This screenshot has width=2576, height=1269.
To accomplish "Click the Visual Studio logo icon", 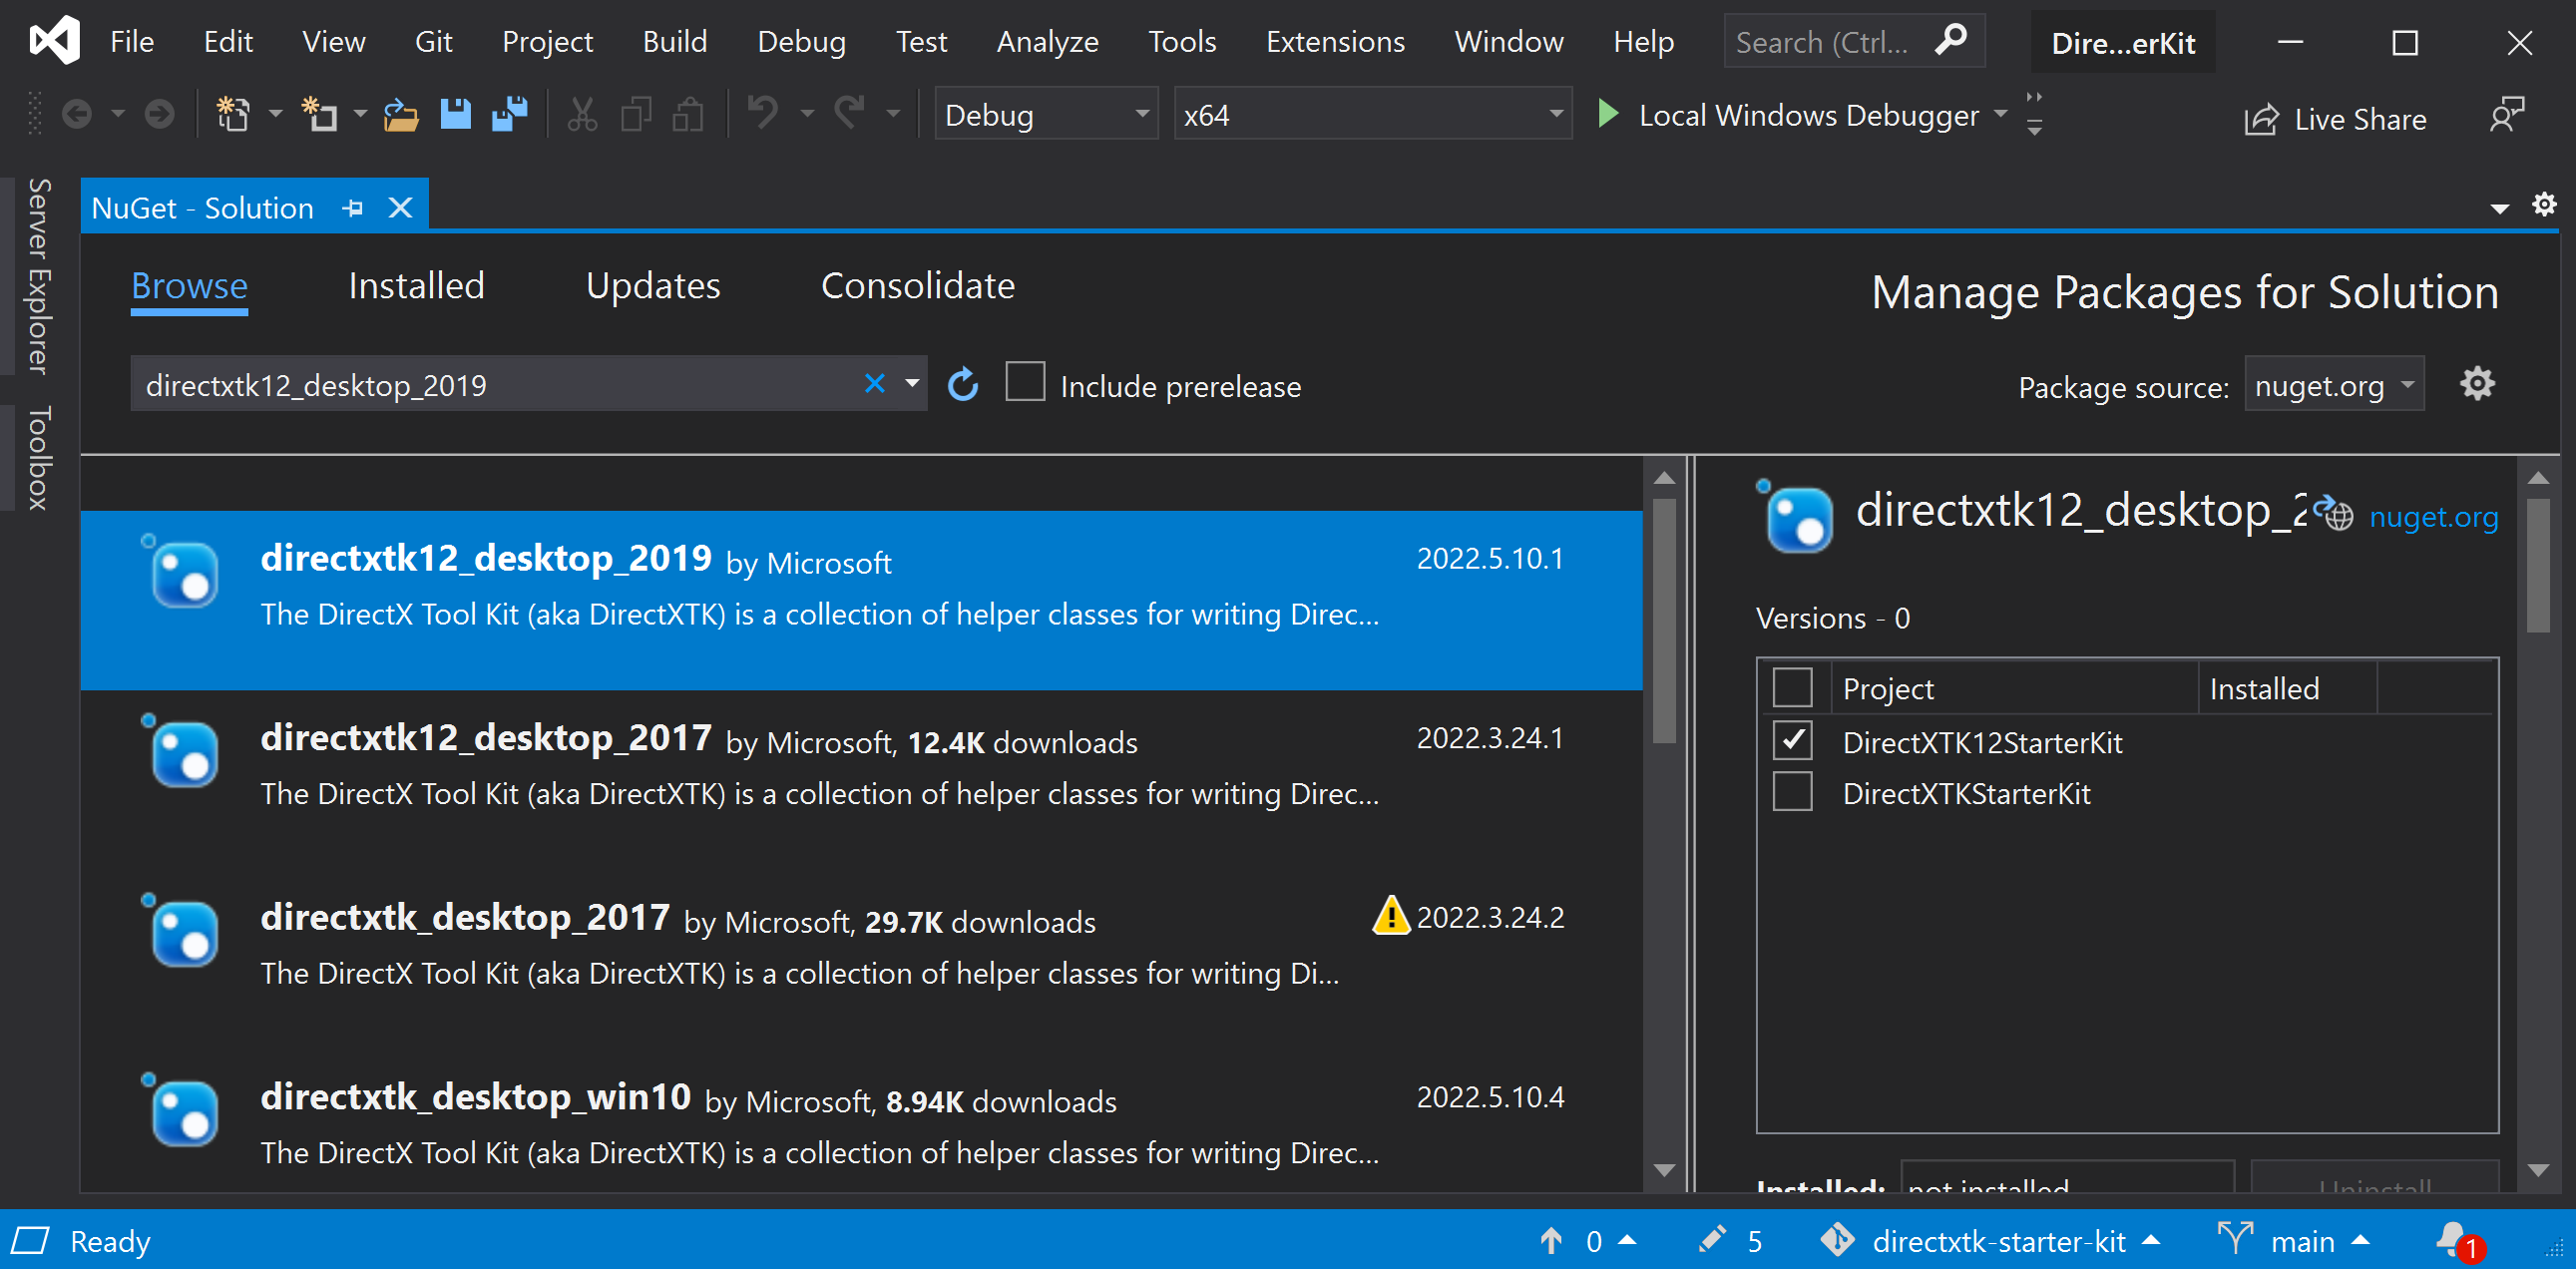I will (54, 41).
